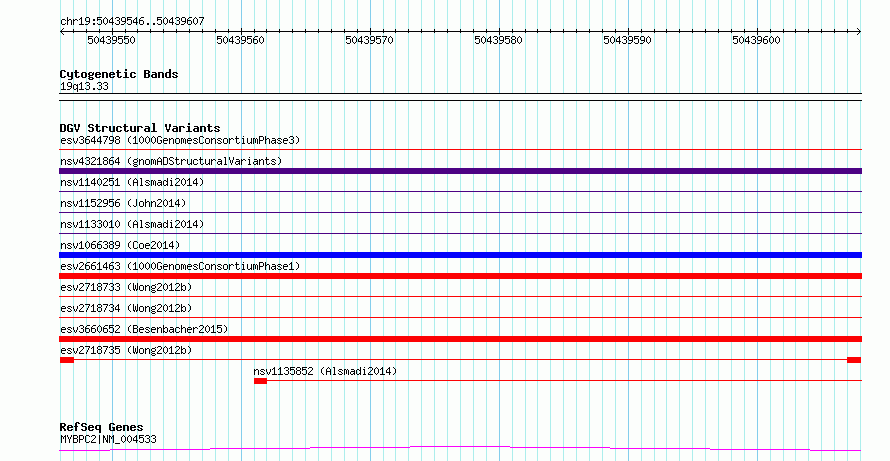Image resolution: width=890 pixels, height=461 pixels.
Task: Click the red left-end block of esv2718735
Action: pyautogui.click(x=67, y=360)
